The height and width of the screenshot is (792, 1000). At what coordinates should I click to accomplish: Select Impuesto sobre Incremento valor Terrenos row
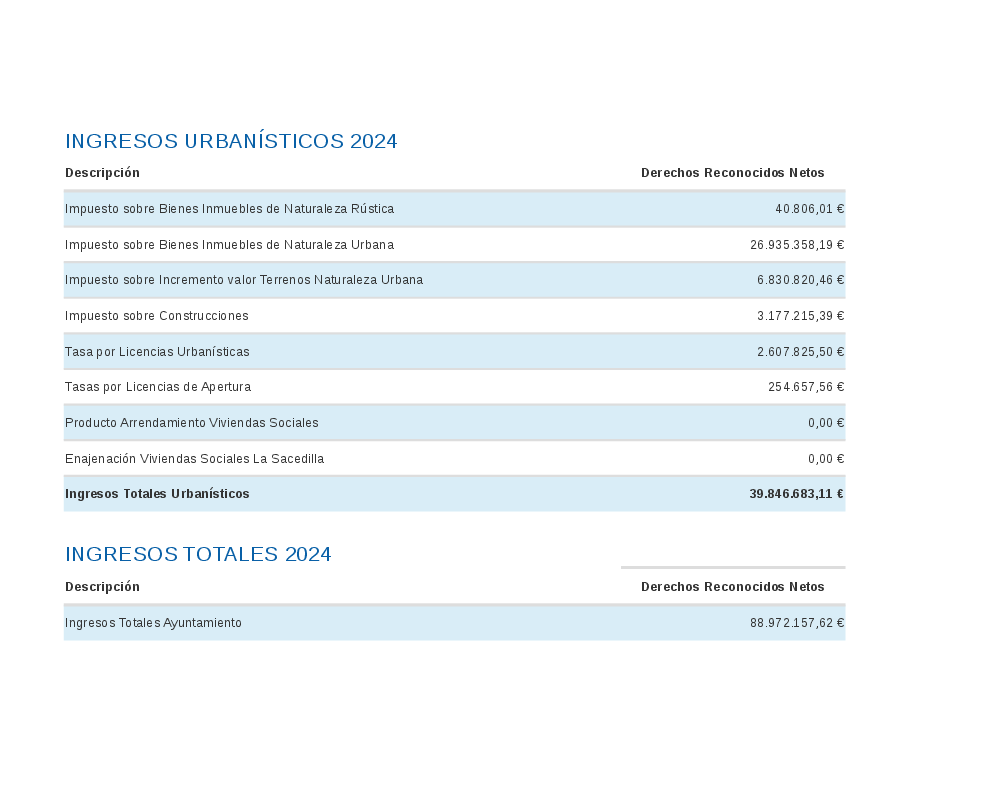(x=243, y=280)
